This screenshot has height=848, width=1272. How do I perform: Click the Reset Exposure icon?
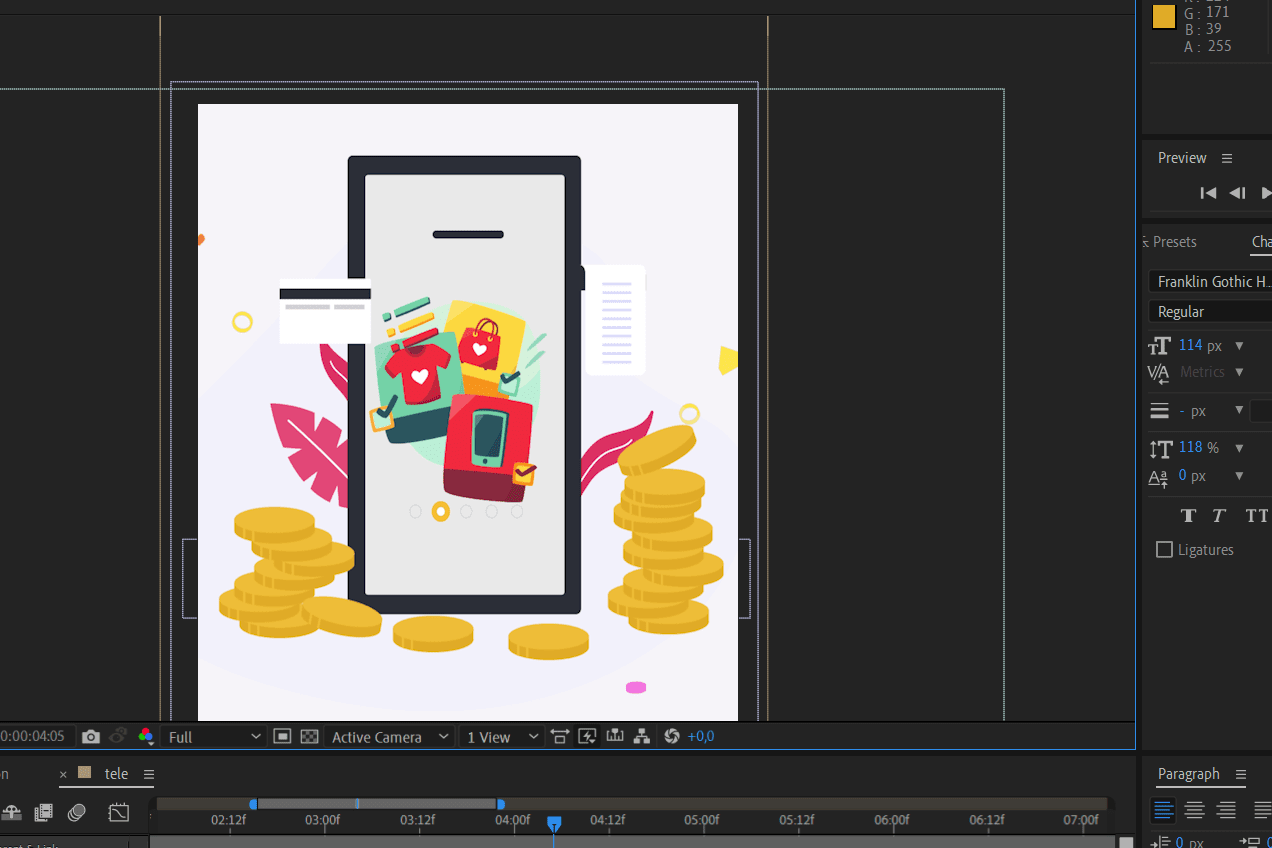(672, 737)
